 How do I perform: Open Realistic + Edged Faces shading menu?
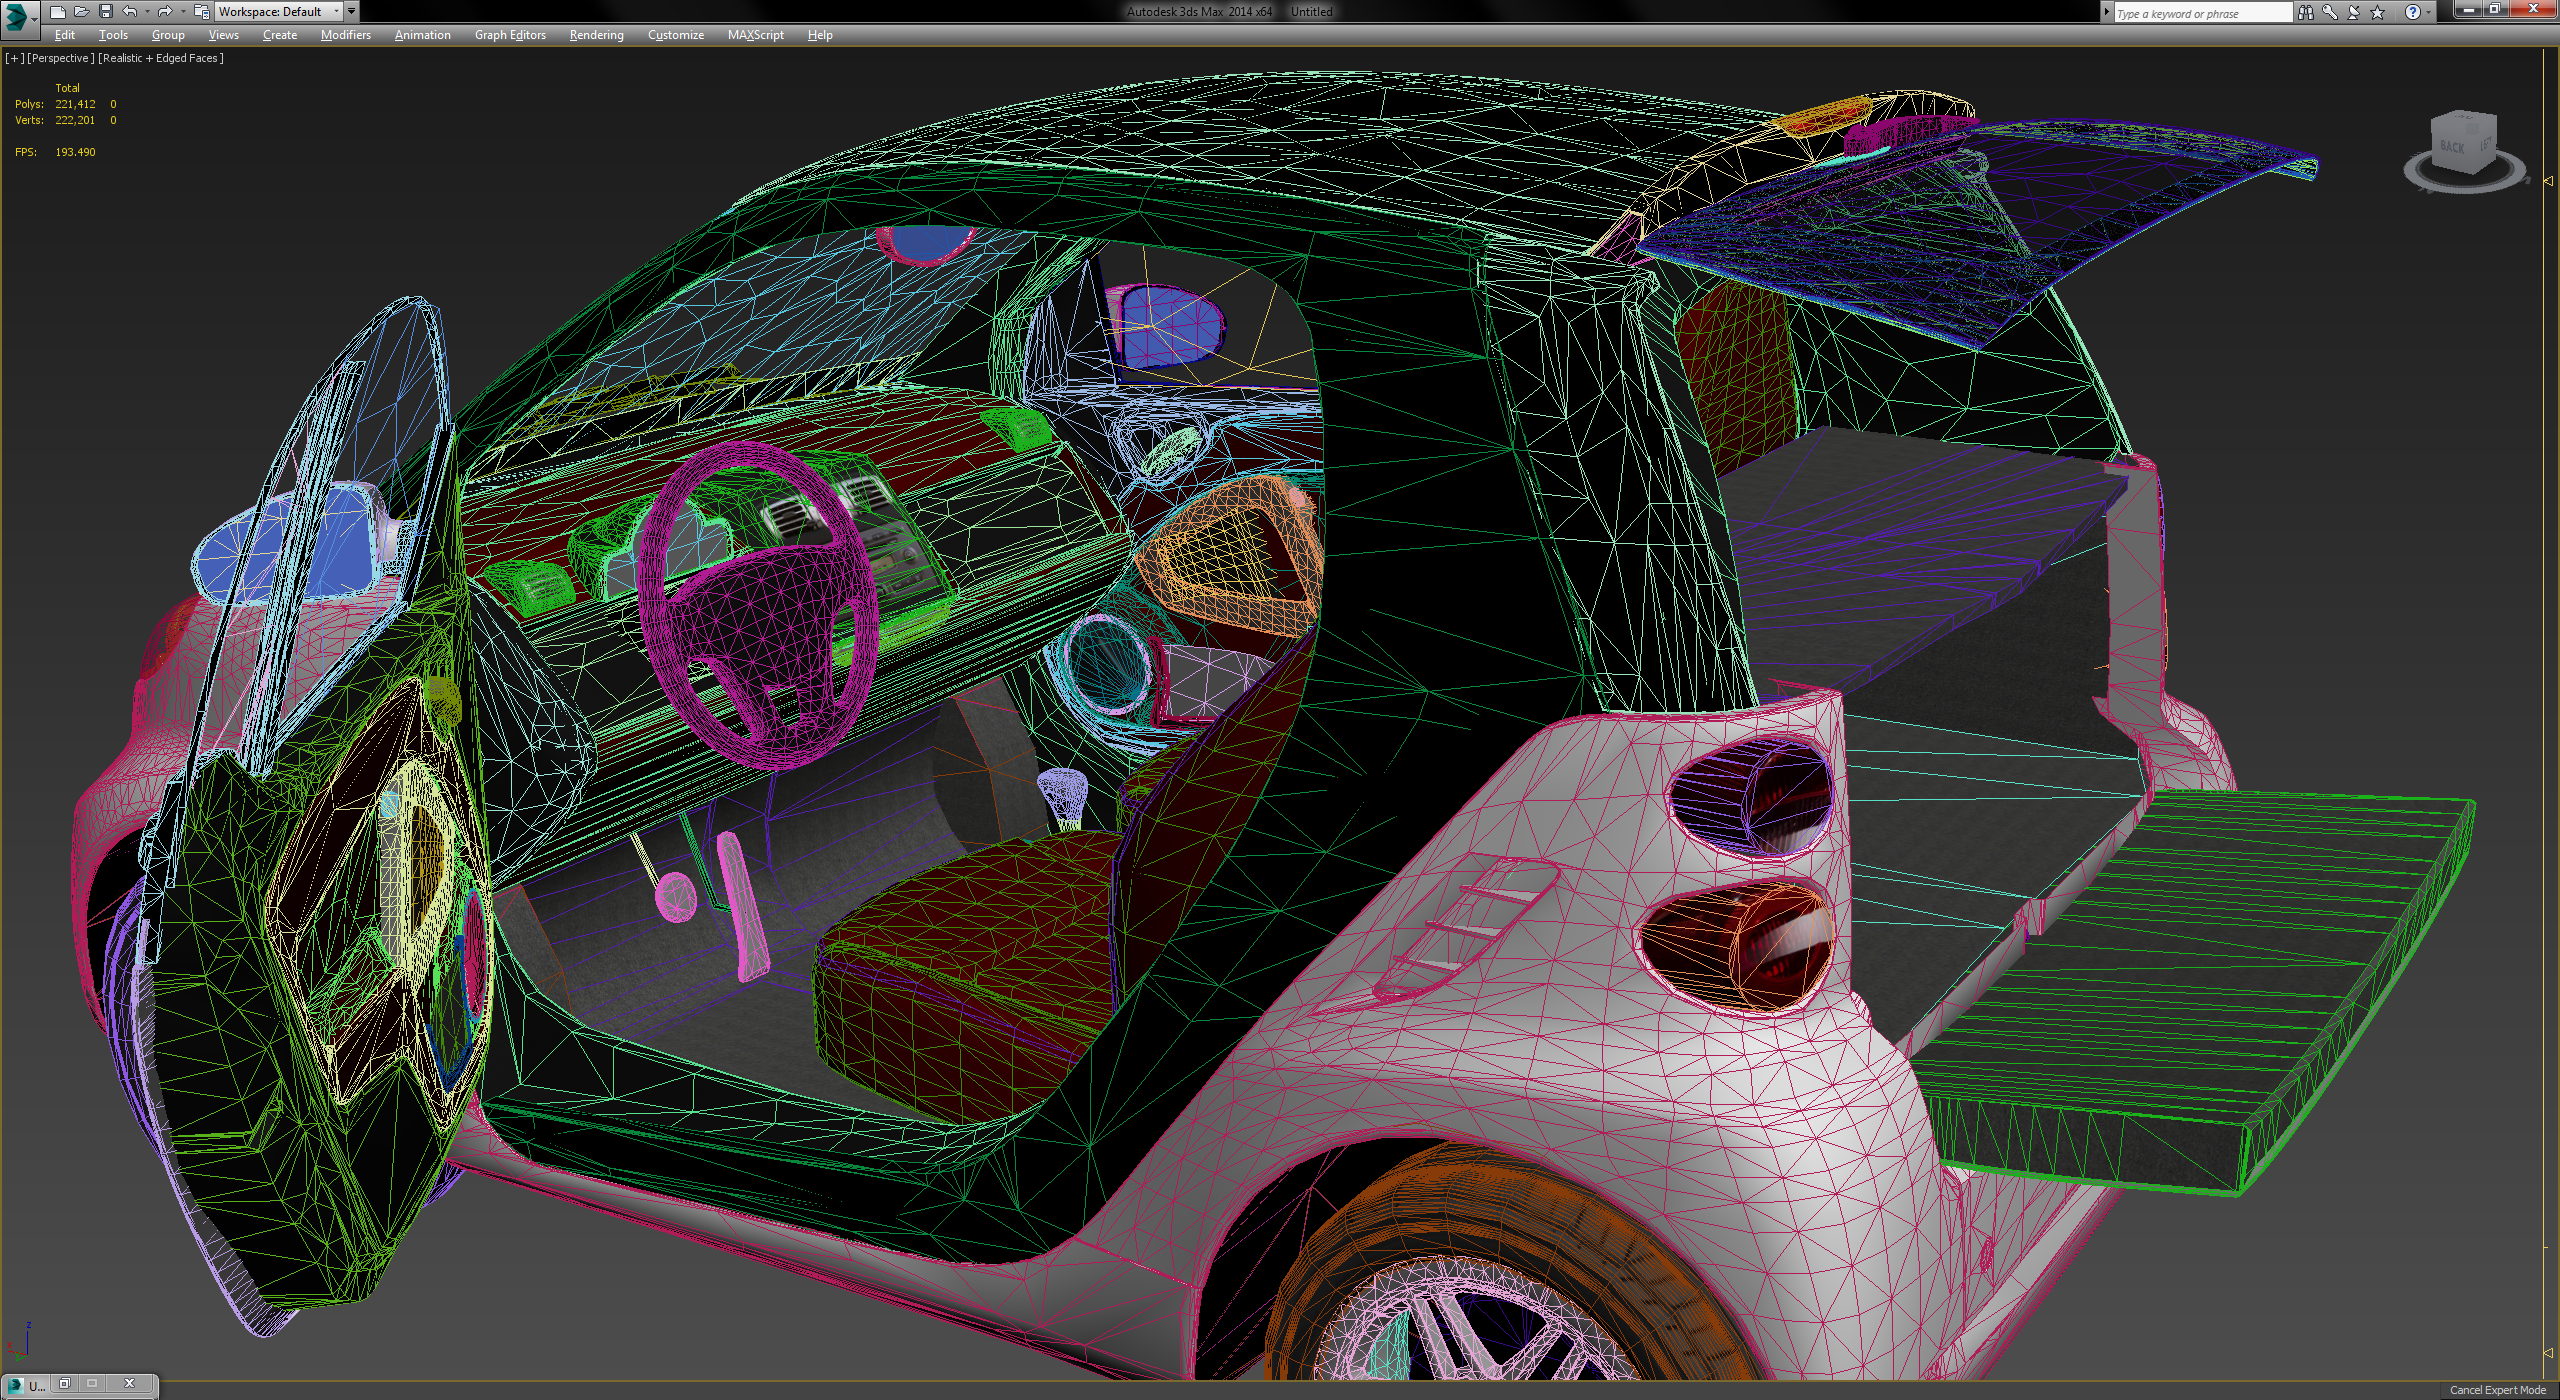[x=160, y=58]
